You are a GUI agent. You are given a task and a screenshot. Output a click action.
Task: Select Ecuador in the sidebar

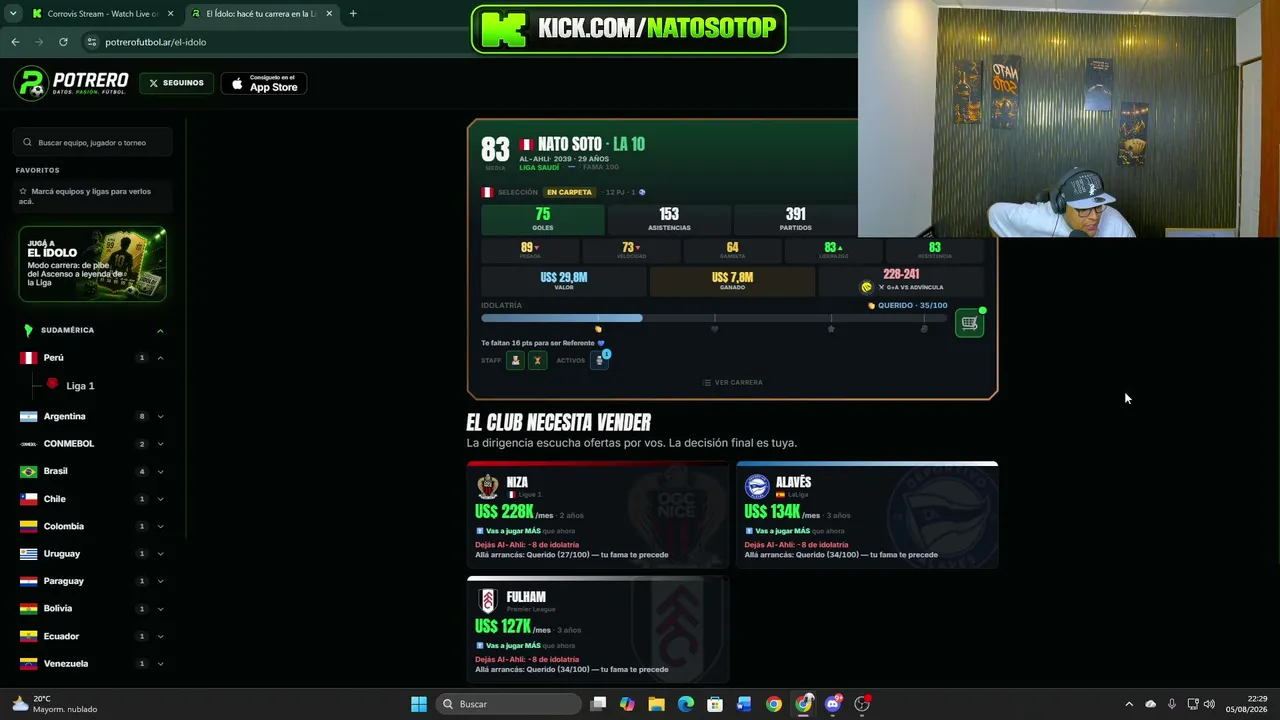coord(61,636)
